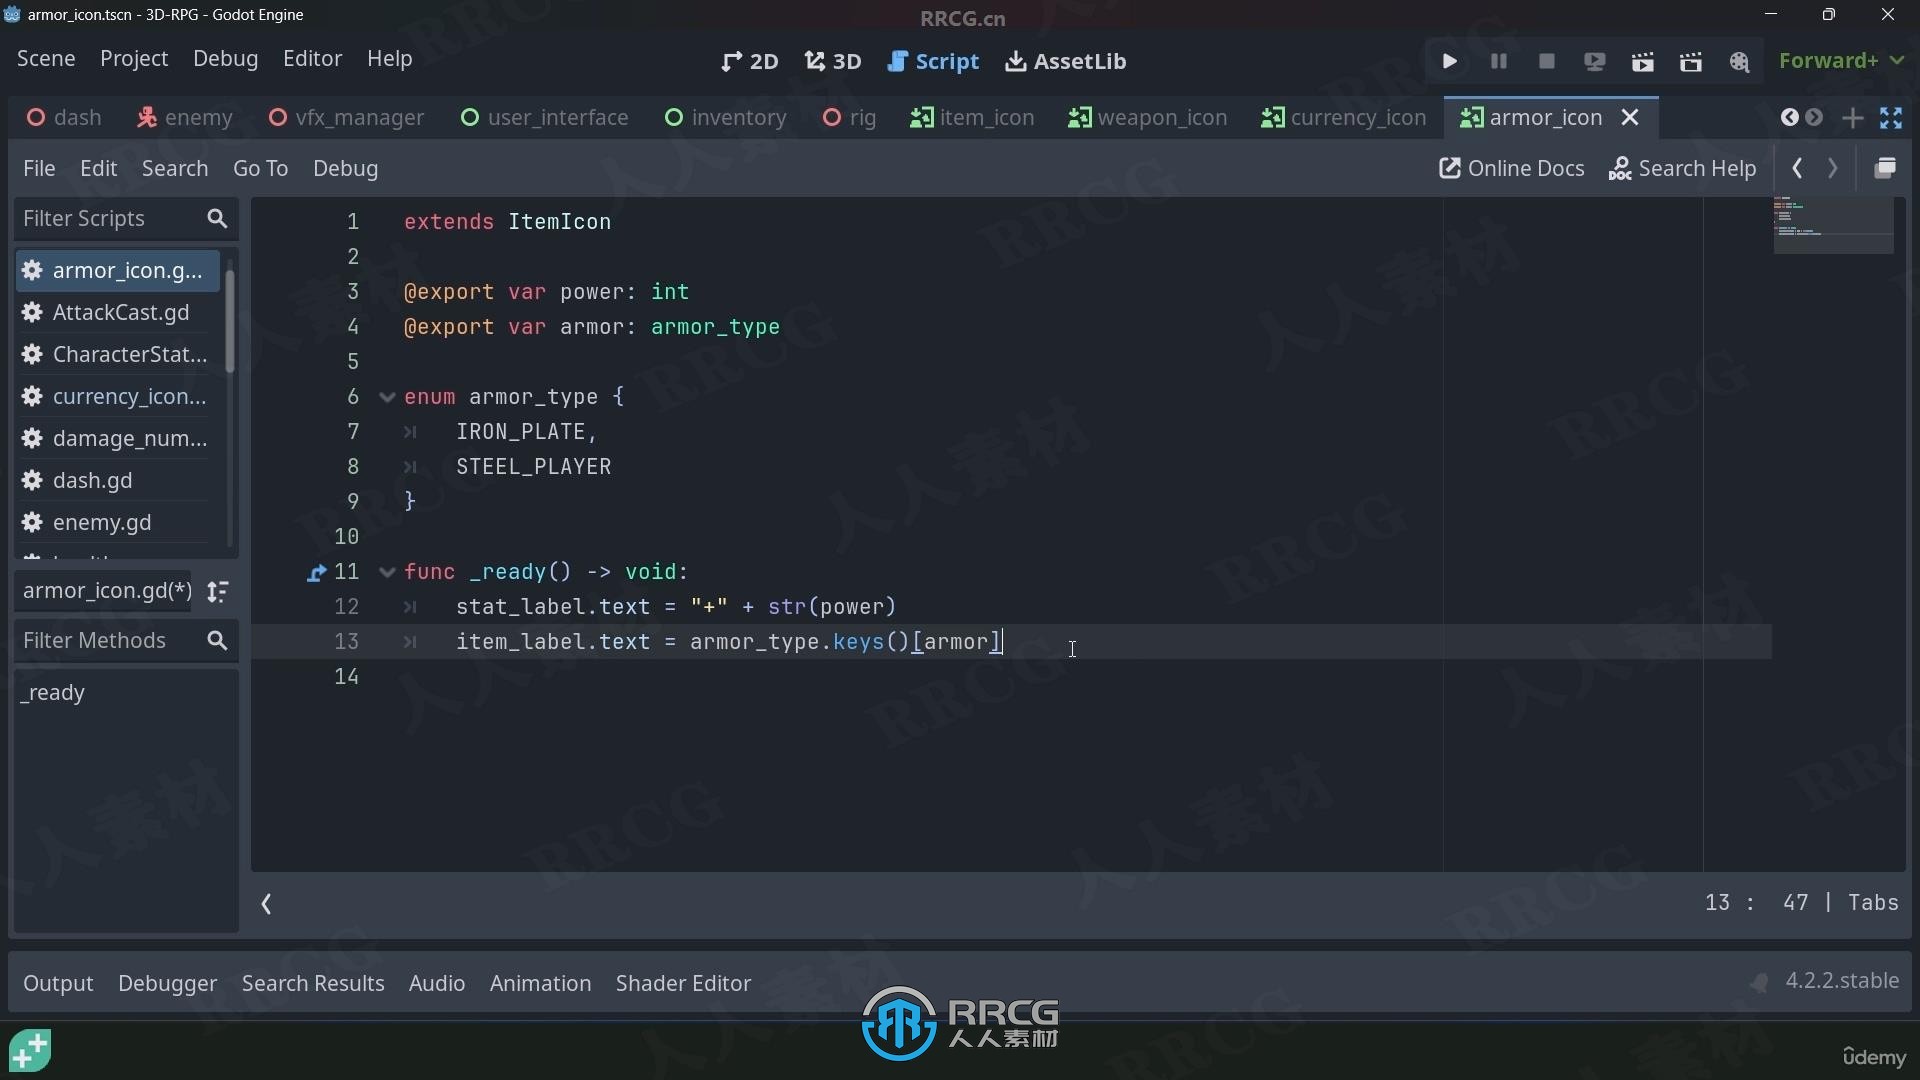Open the top Debug menu
1920x1080 pixels.
tap(225, 58)
